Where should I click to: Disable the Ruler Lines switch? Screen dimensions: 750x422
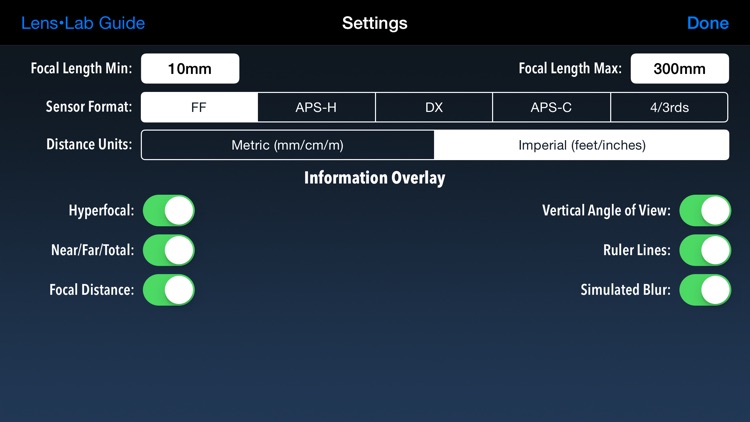pyautogui.click(x=705, y=250)
